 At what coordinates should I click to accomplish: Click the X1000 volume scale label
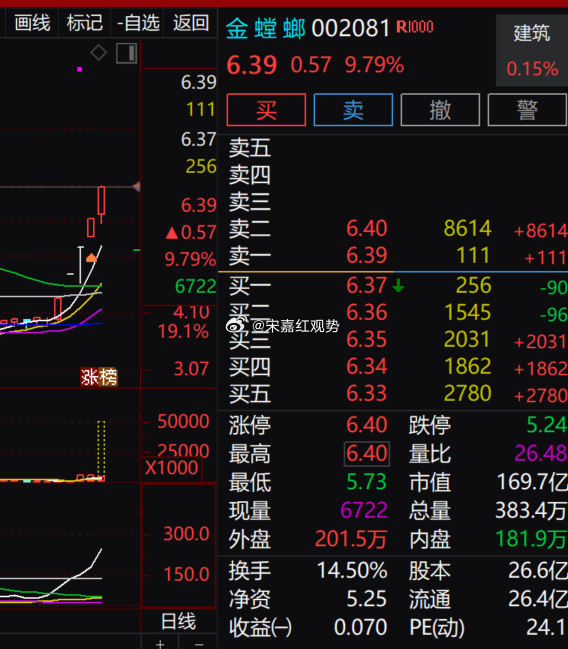171,468
